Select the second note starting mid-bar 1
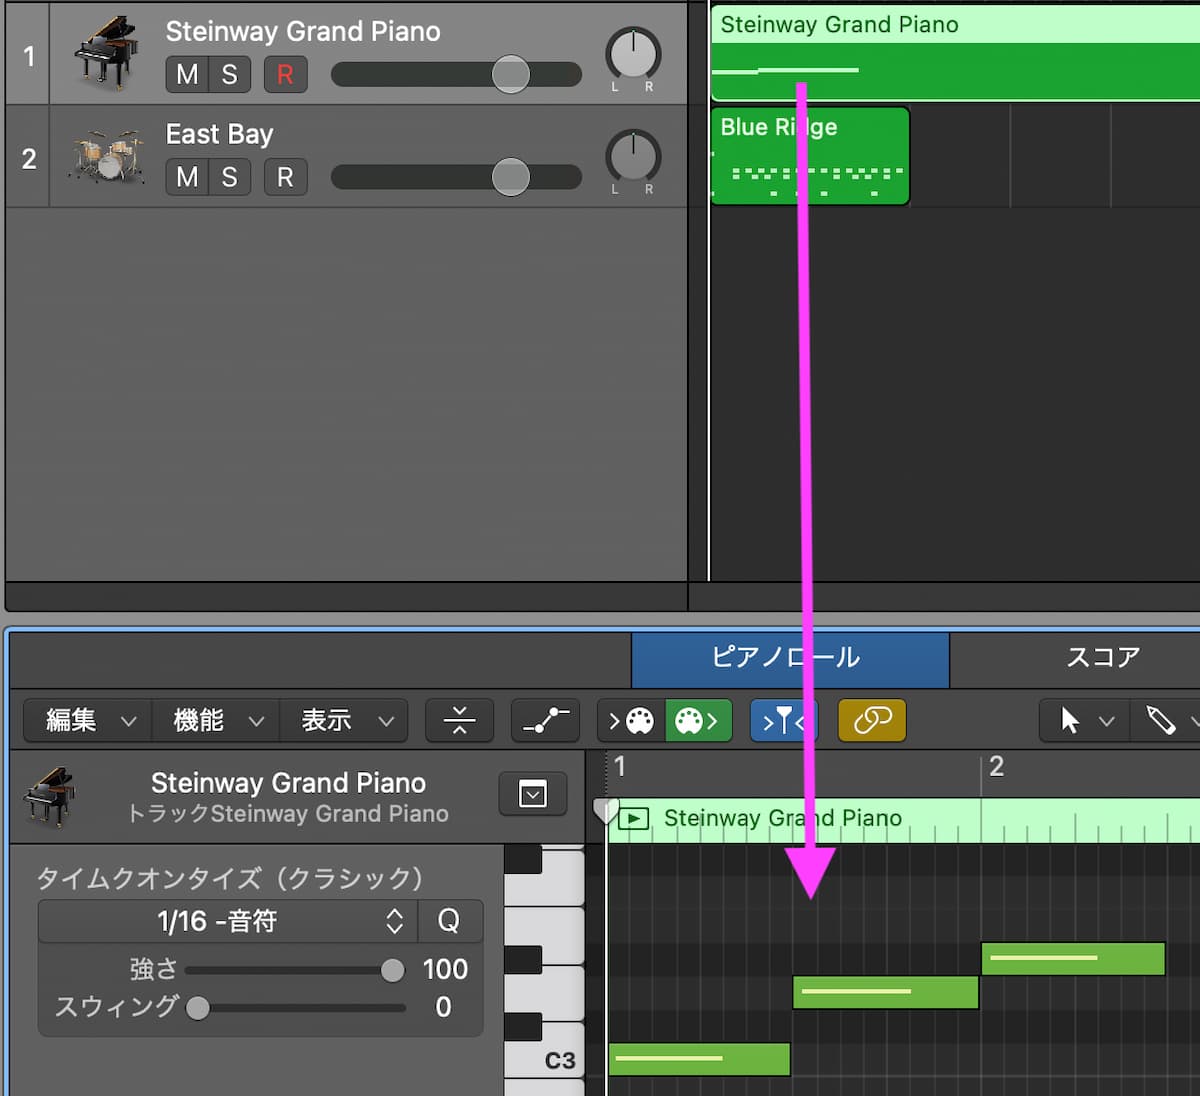The image size is (1200, 1096). coord(885,992)
